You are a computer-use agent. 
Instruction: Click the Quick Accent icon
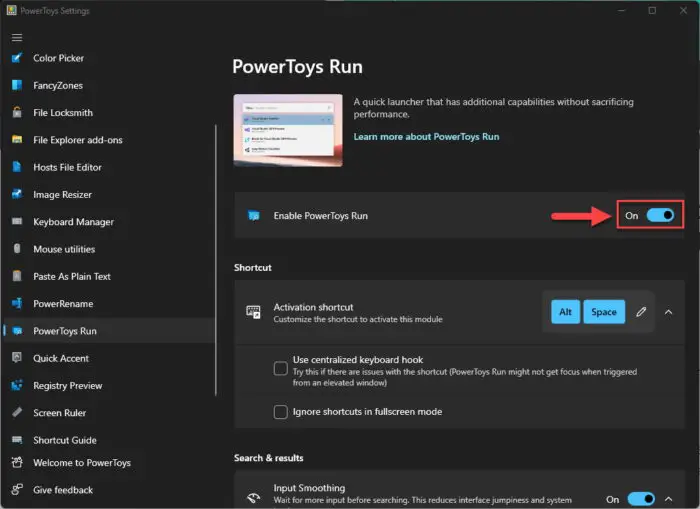(17, 358)
